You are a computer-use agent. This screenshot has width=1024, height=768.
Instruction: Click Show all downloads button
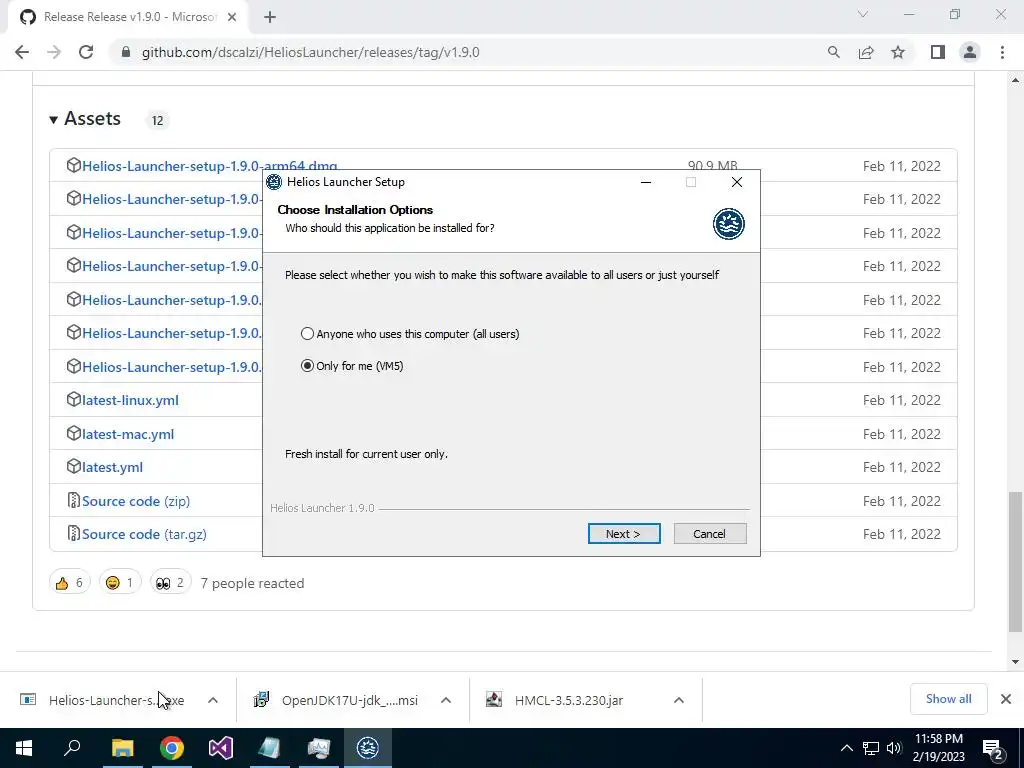948,699
